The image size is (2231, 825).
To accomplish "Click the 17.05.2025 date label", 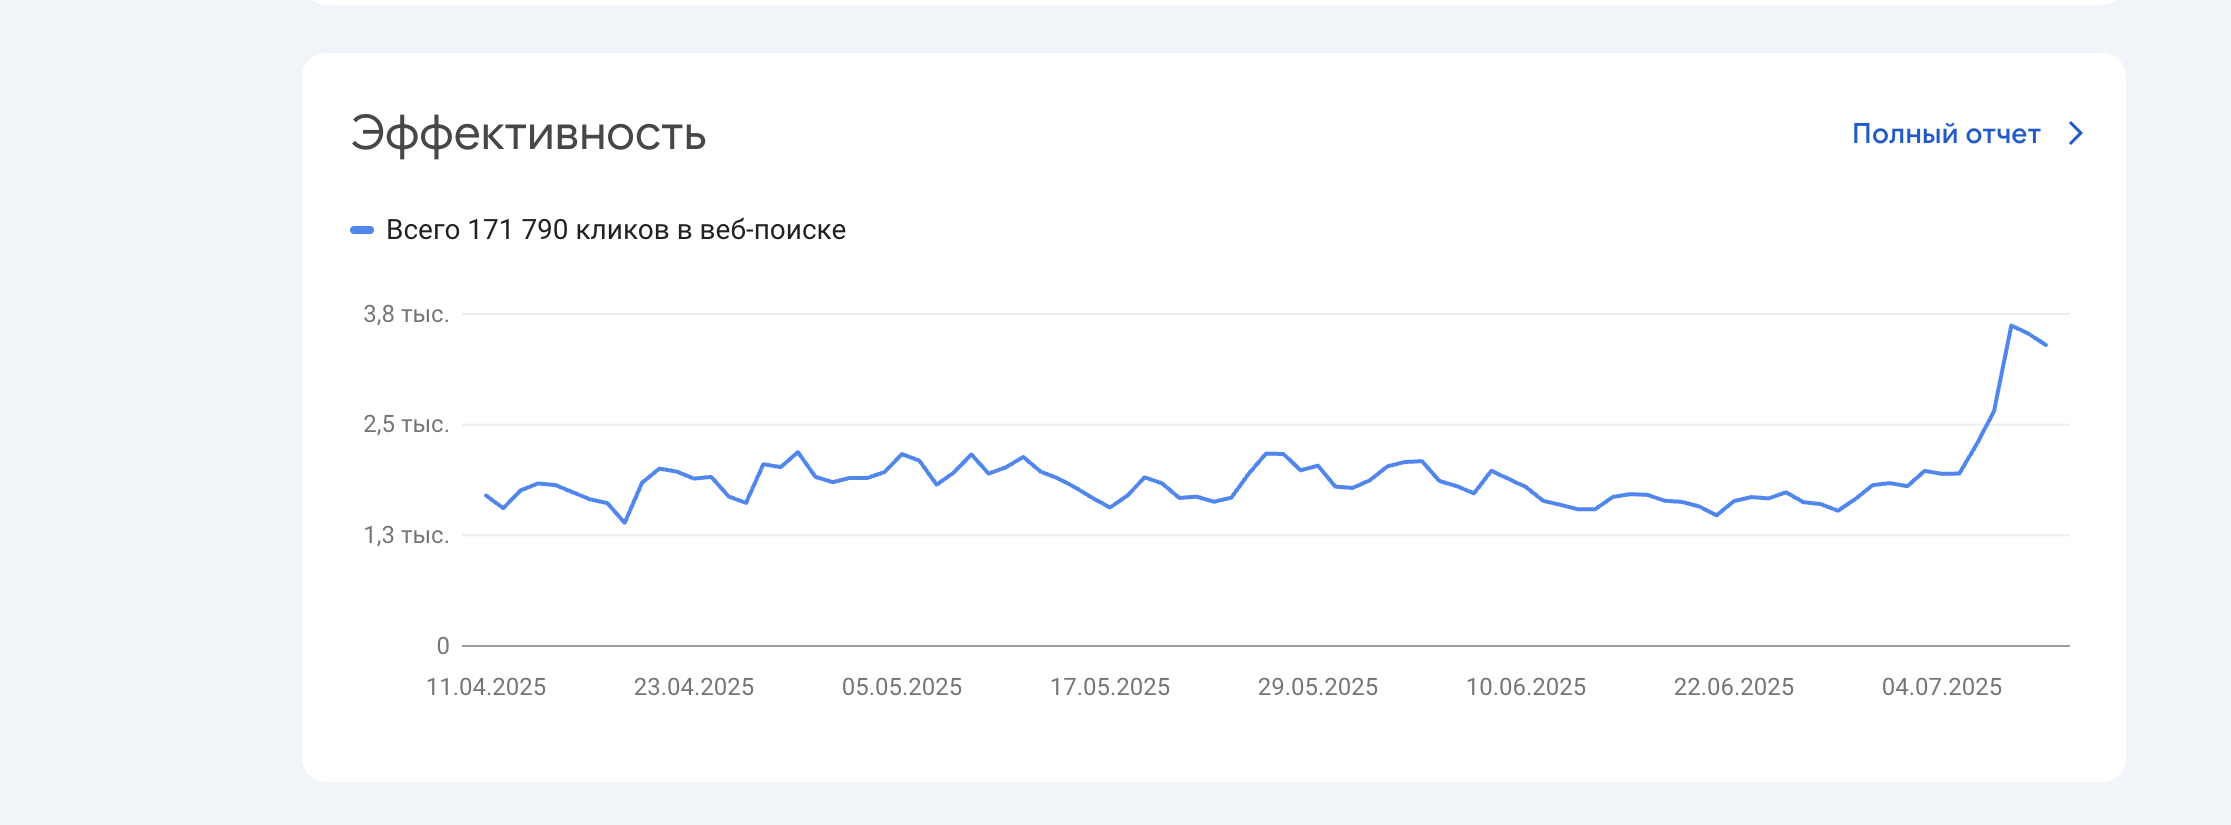I will coord(1110,687).
